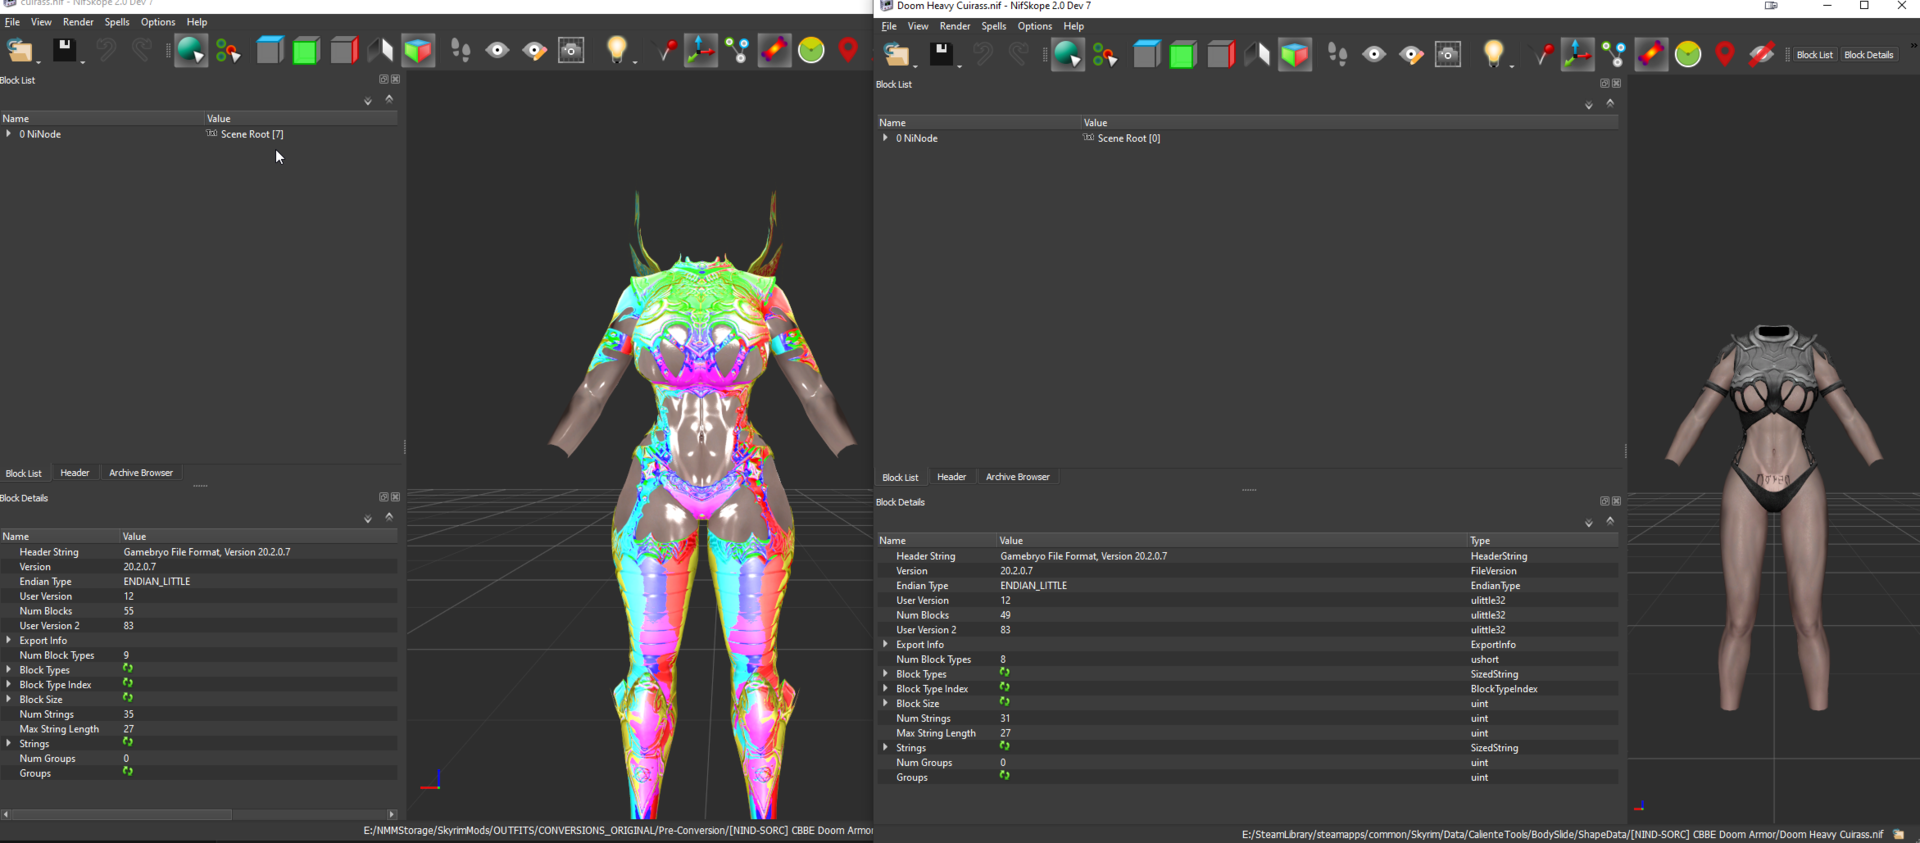Select the green Front view cube in the Doom Heavy Cuirass window
1920x843 pixels.
(1183, 54)
